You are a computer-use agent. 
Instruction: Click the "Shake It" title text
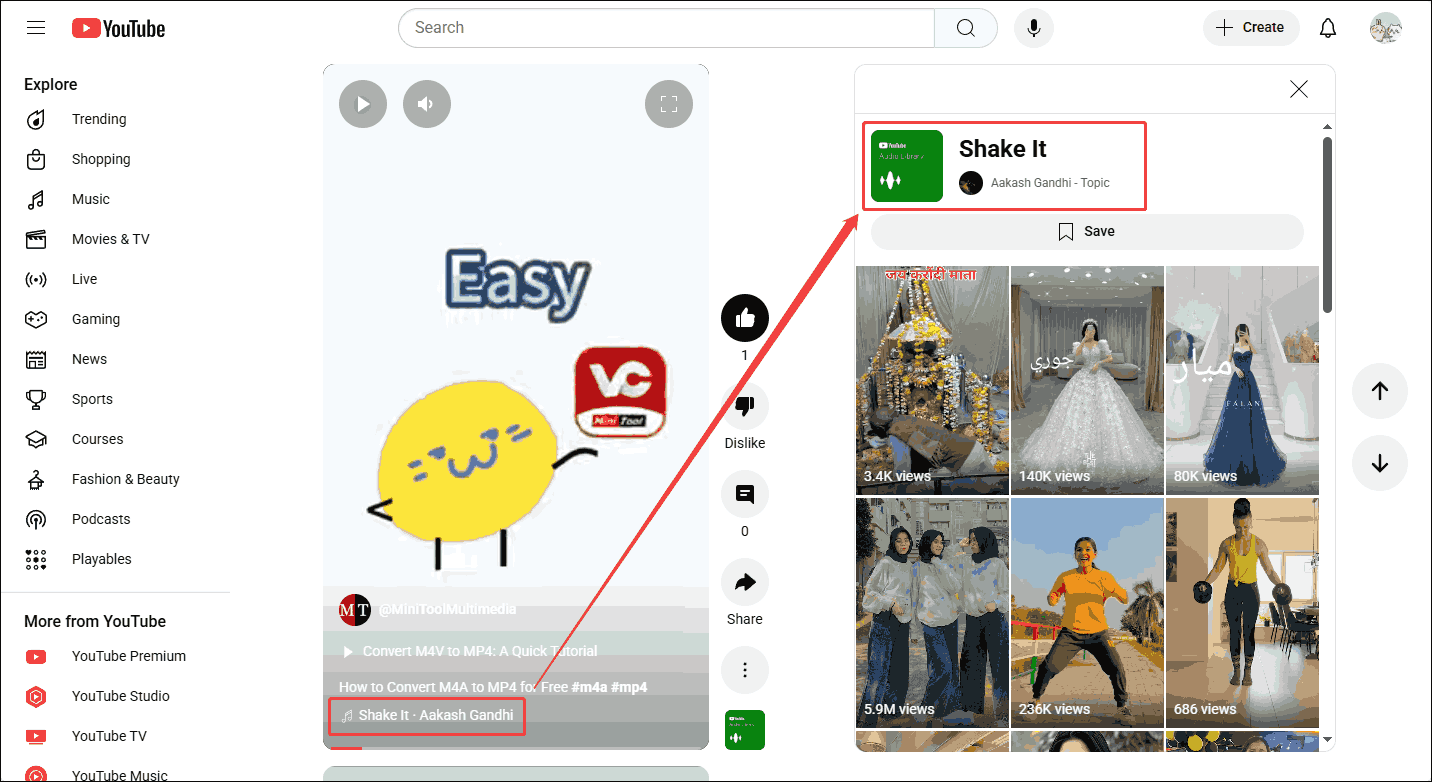point(1003,149)
